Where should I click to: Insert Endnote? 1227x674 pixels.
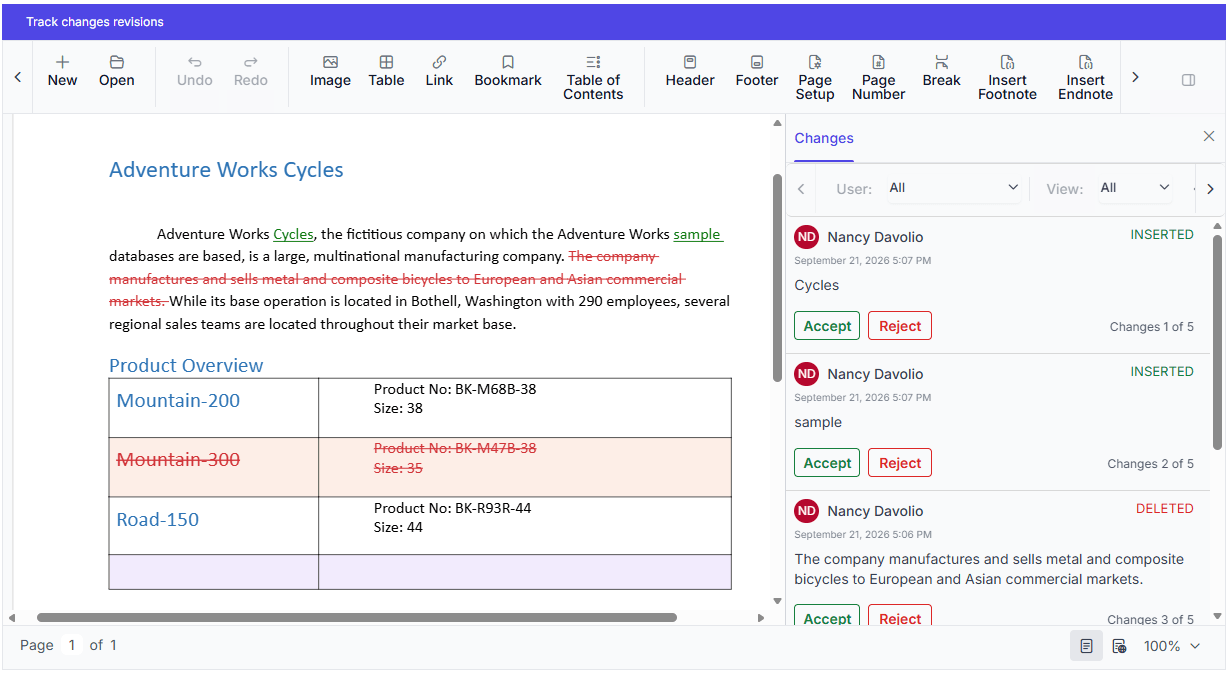1085,77
